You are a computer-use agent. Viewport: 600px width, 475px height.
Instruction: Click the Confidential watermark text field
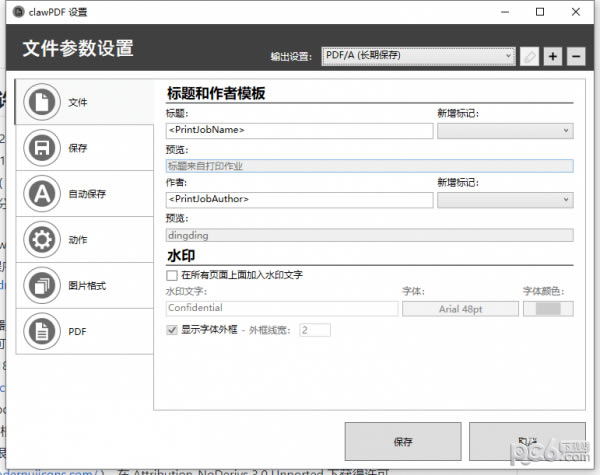[282, 309]
